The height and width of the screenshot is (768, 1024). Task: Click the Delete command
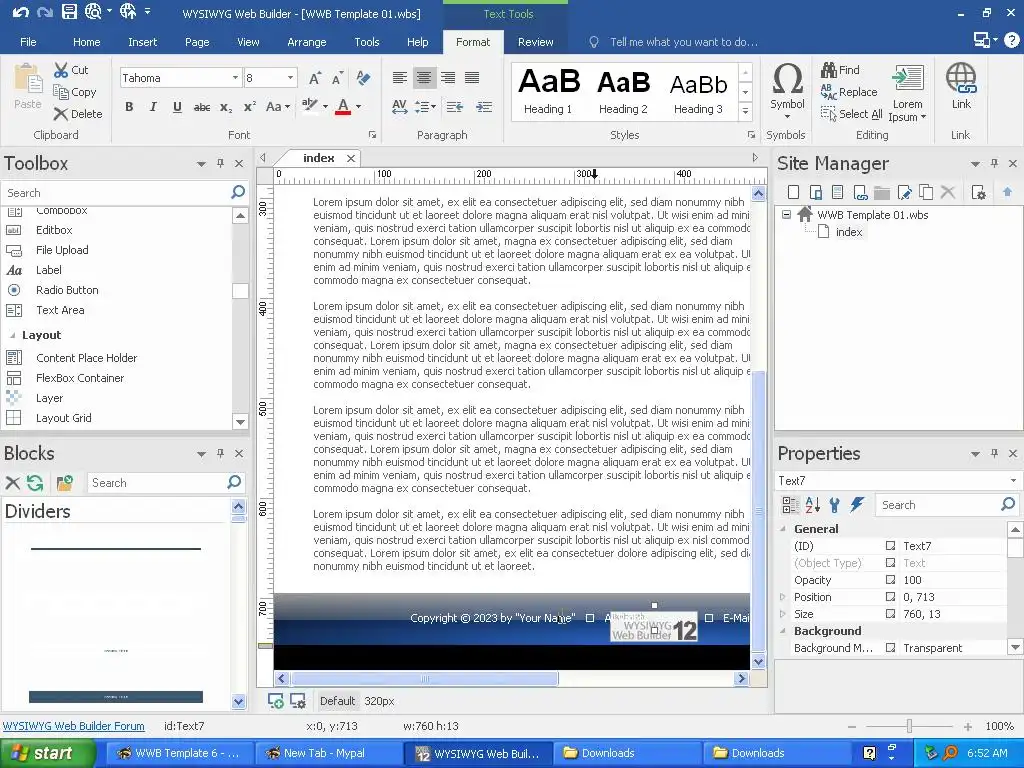pyautogui.click(x=78, y=114)
